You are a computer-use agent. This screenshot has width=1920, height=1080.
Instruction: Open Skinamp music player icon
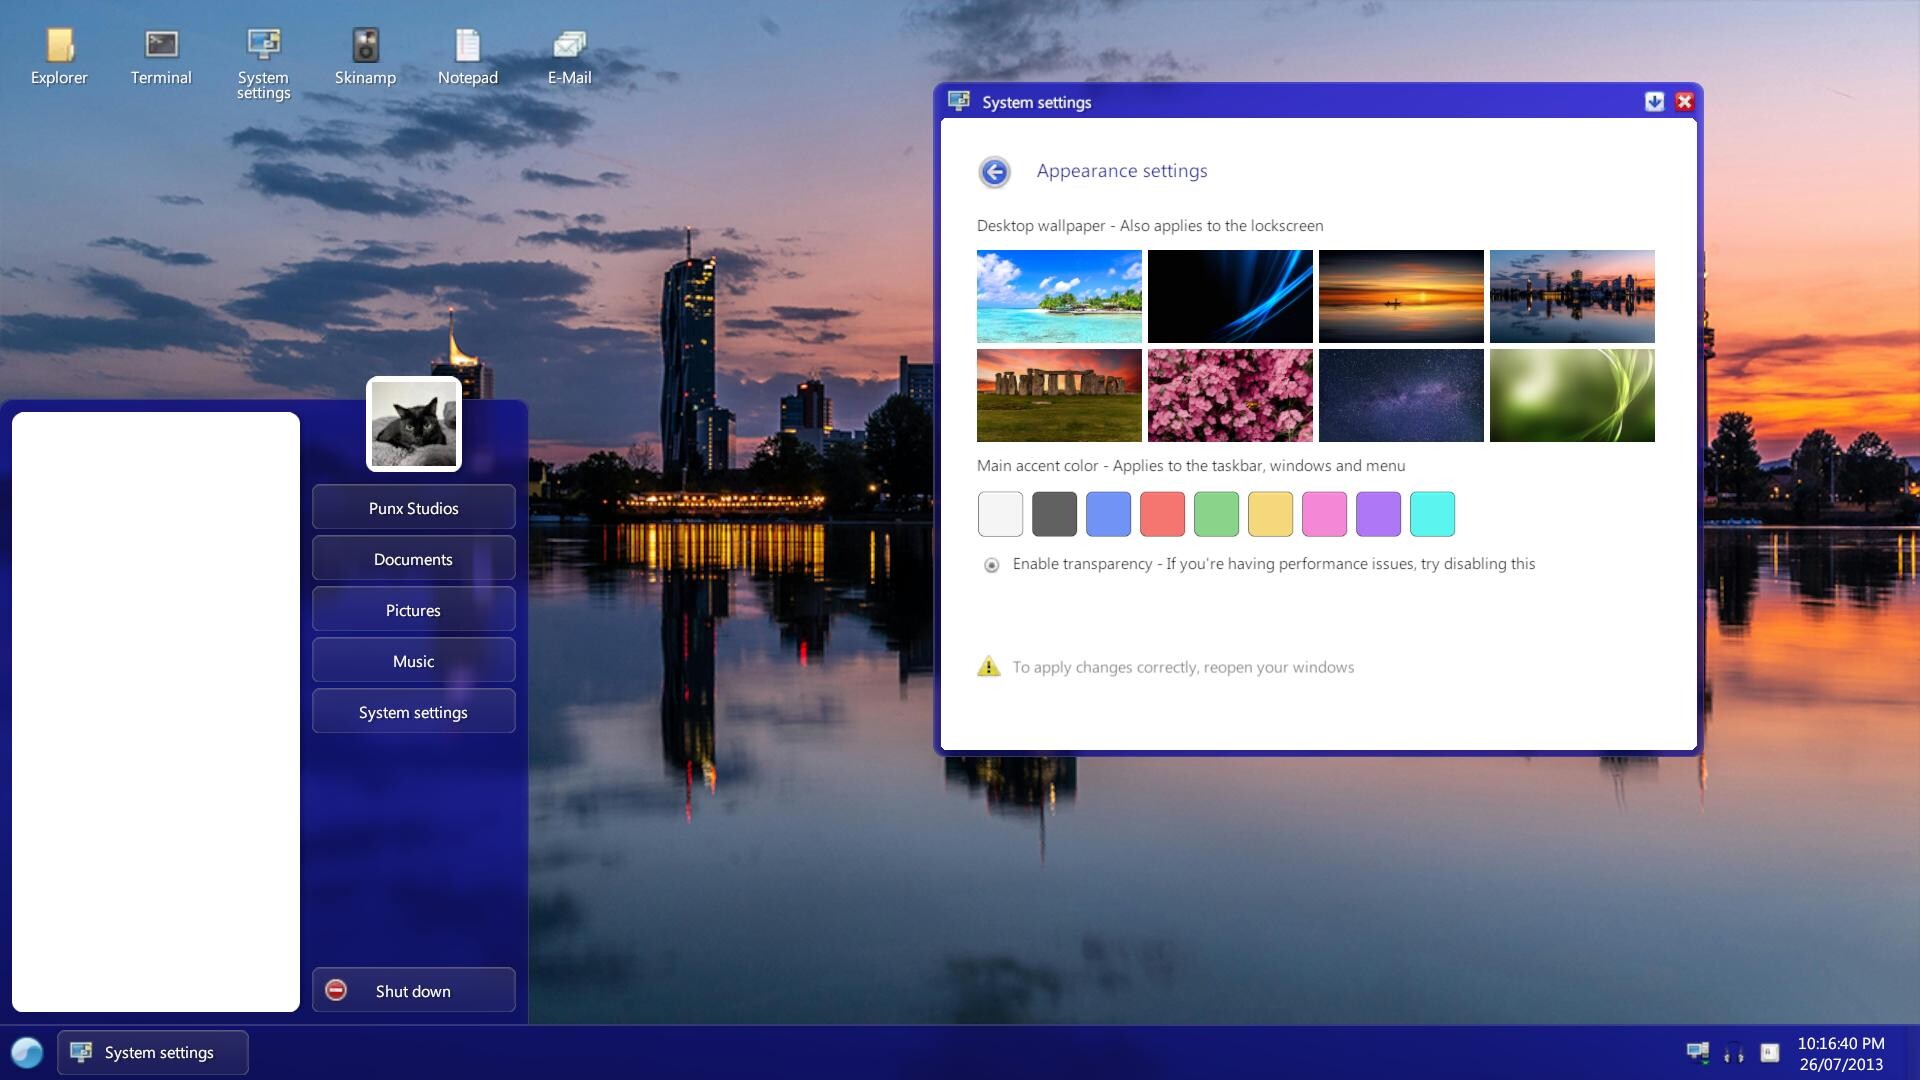coord(365,56)
